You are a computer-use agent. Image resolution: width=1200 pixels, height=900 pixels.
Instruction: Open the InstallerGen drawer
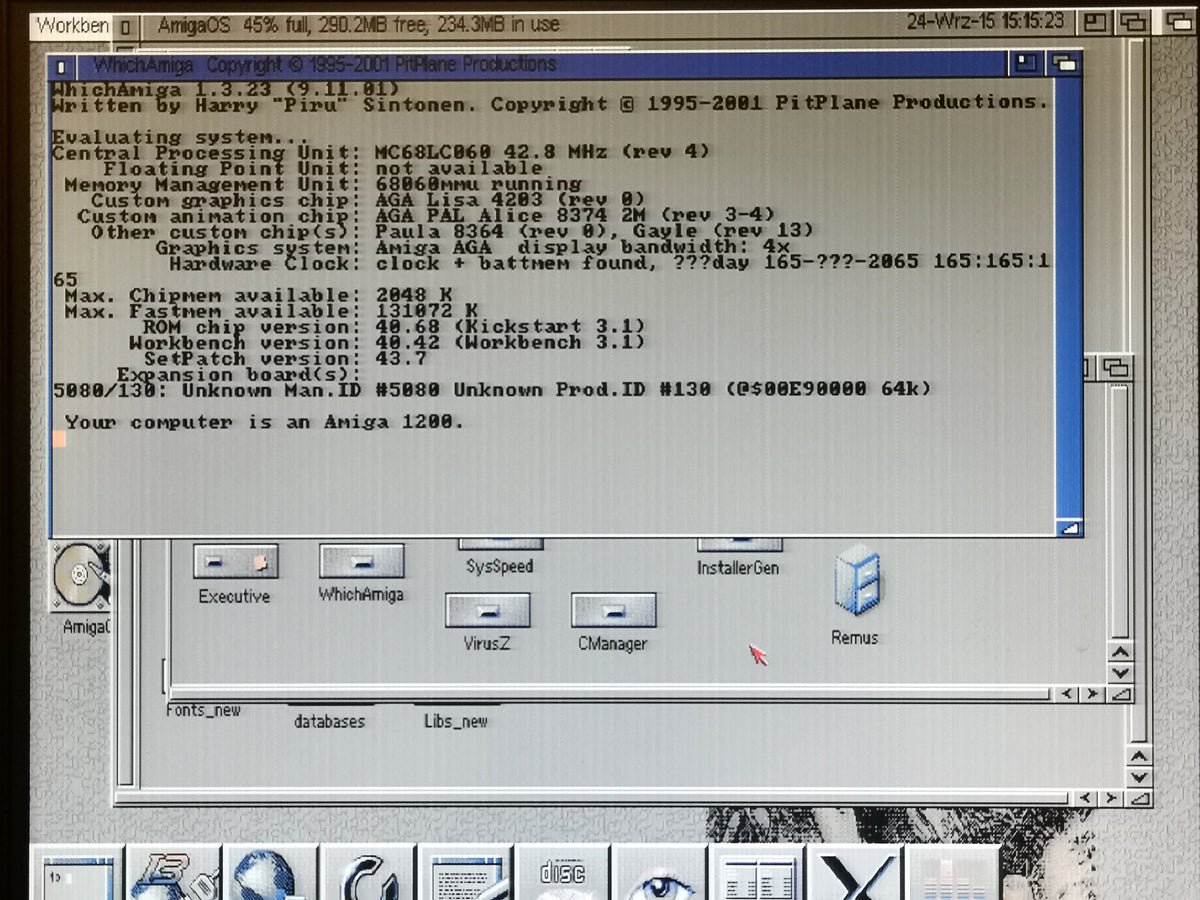(740, 540)
